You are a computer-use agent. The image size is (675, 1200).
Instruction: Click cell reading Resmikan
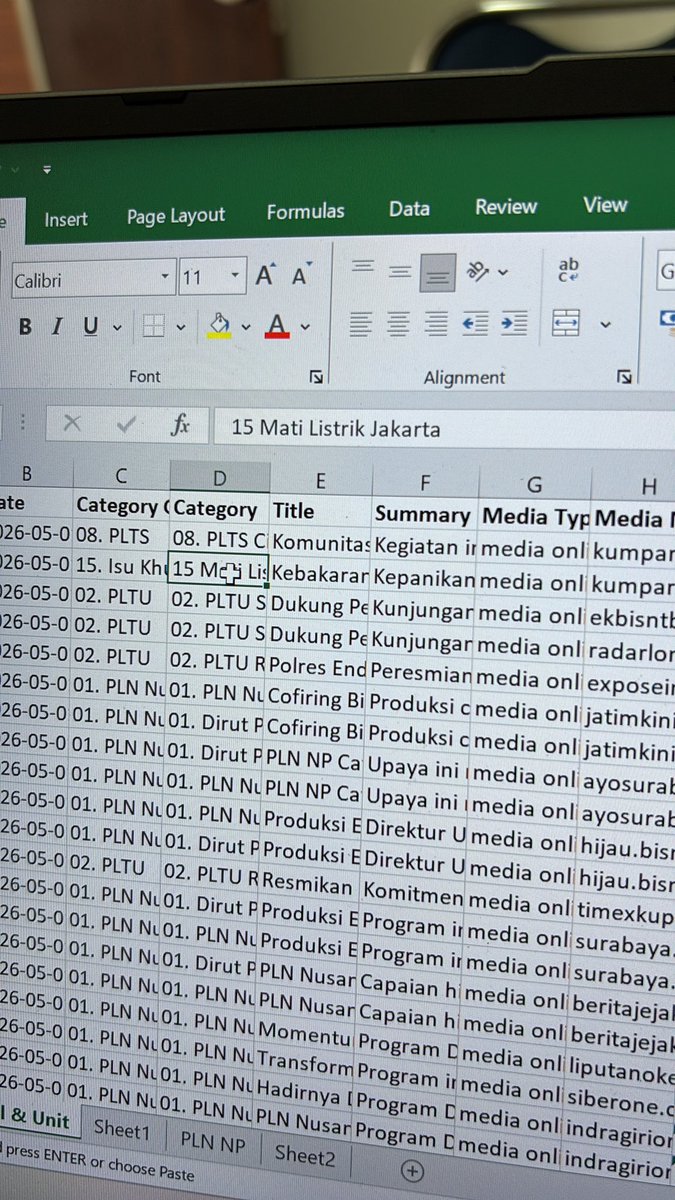tap(307, 885)
